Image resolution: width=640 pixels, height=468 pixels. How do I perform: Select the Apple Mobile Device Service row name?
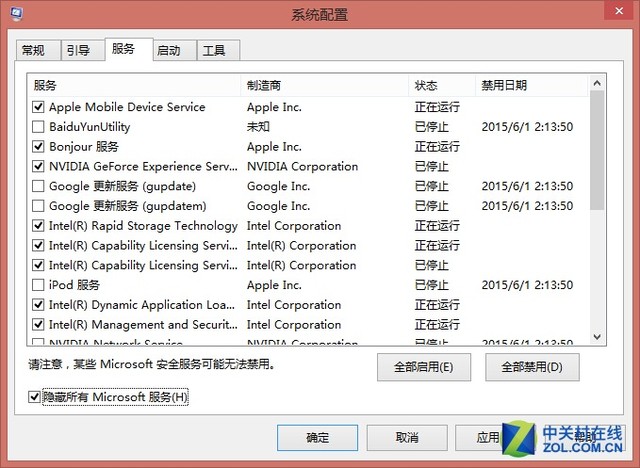point(127,107)
